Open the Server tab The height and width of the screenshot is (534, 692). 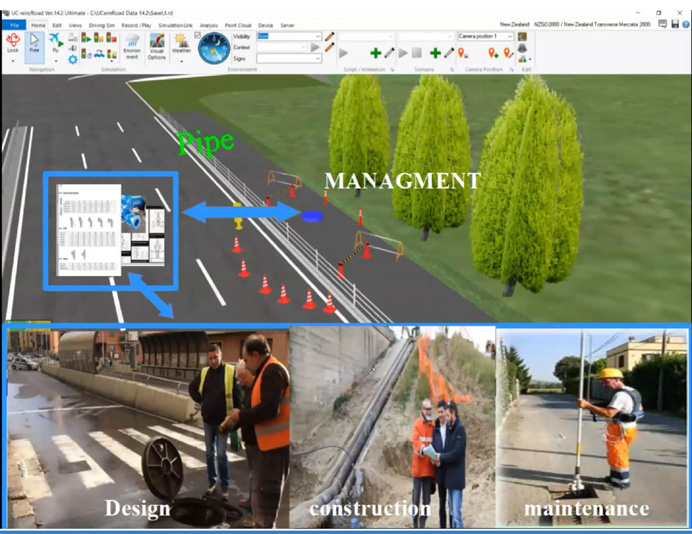click(287, 26)
